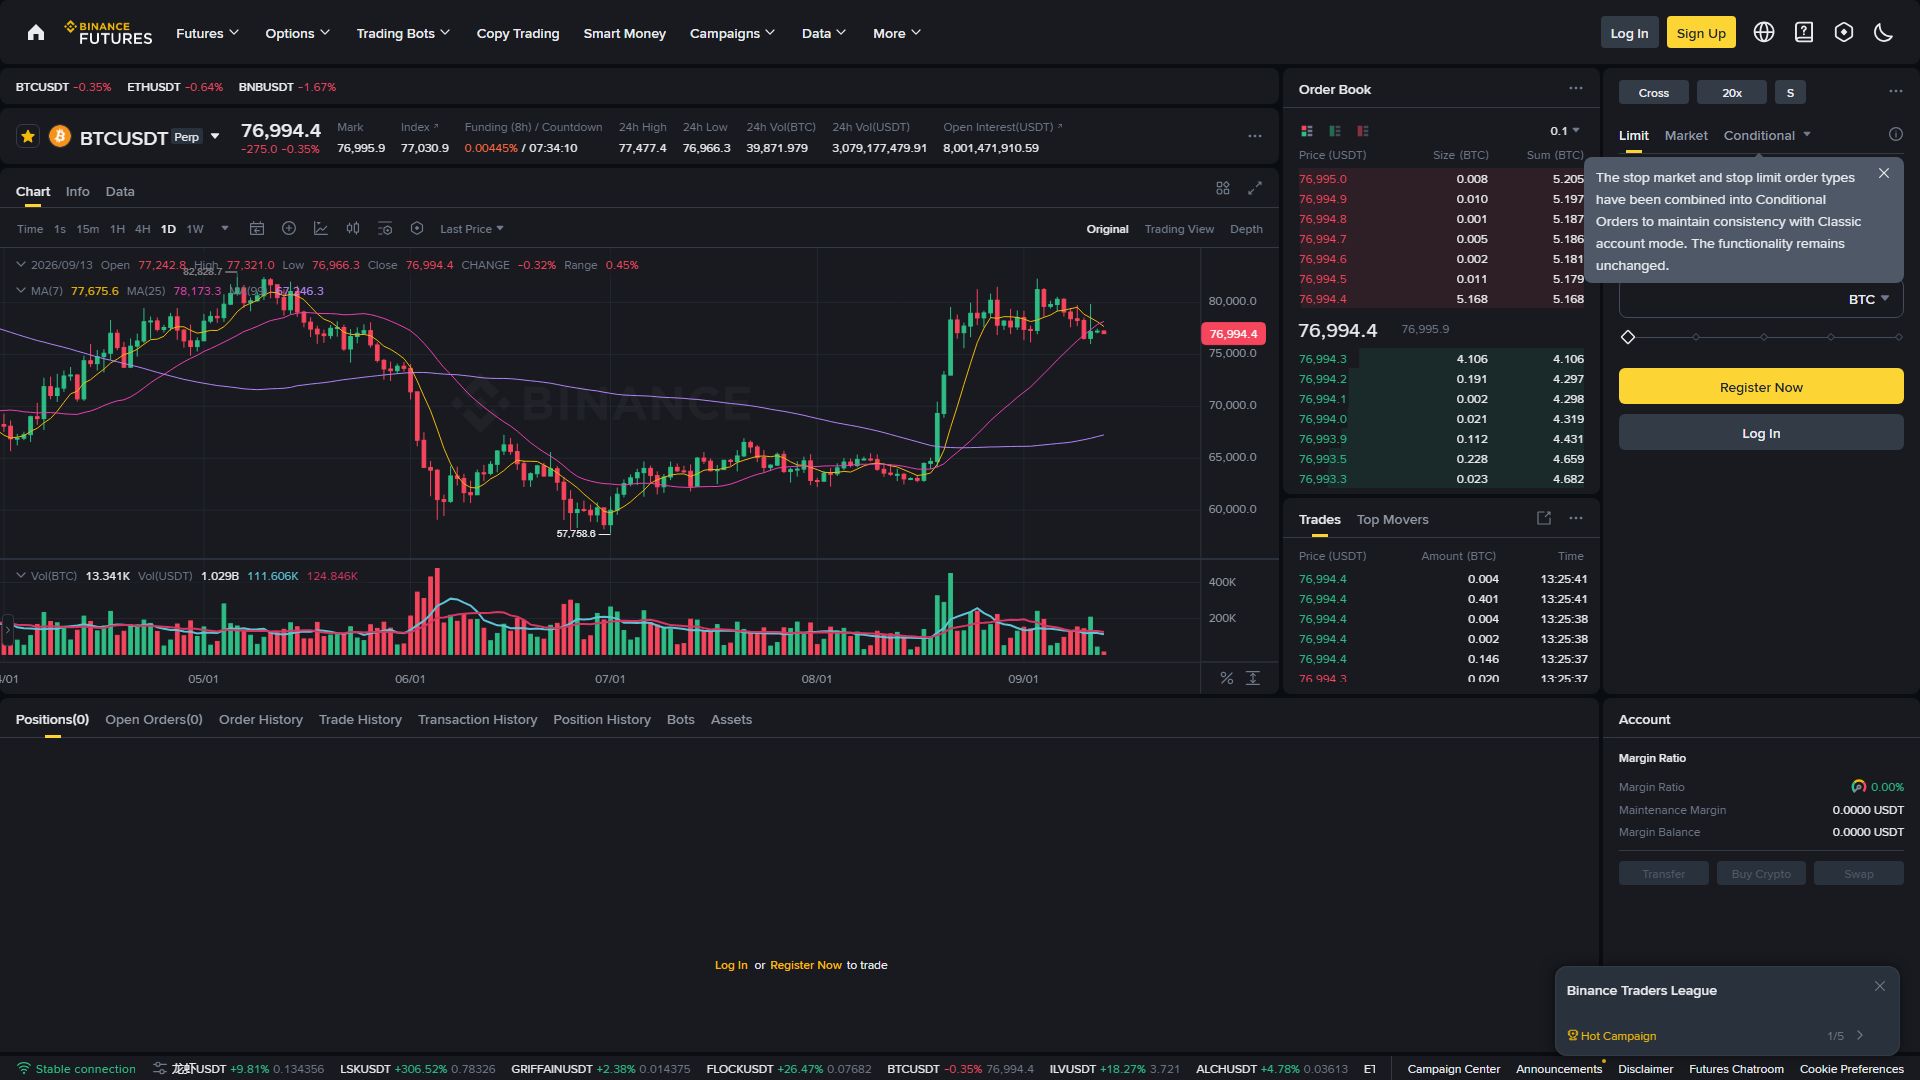
Task: Show order book with both bids and asks
Action: [x=1306, y=131]
